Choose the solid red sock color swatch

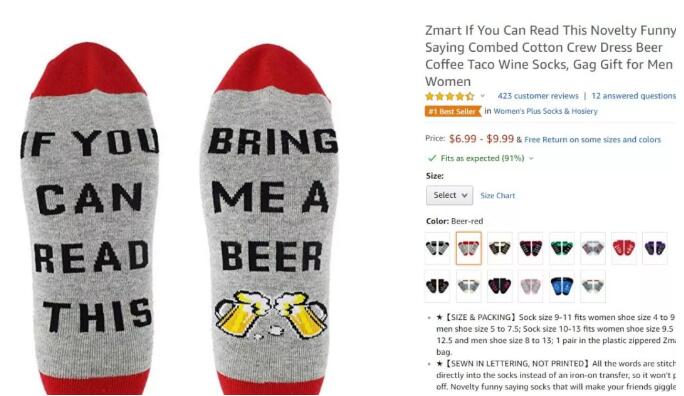click(624, 248)
